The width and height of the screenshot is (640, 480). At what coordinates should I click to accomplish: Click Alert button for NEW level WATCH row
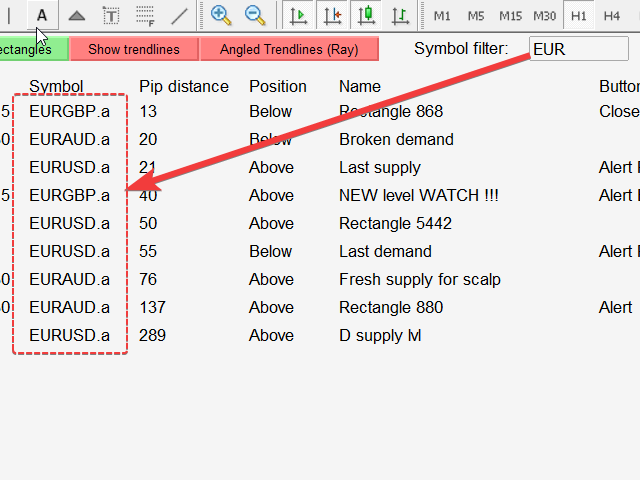coord(619,195)
